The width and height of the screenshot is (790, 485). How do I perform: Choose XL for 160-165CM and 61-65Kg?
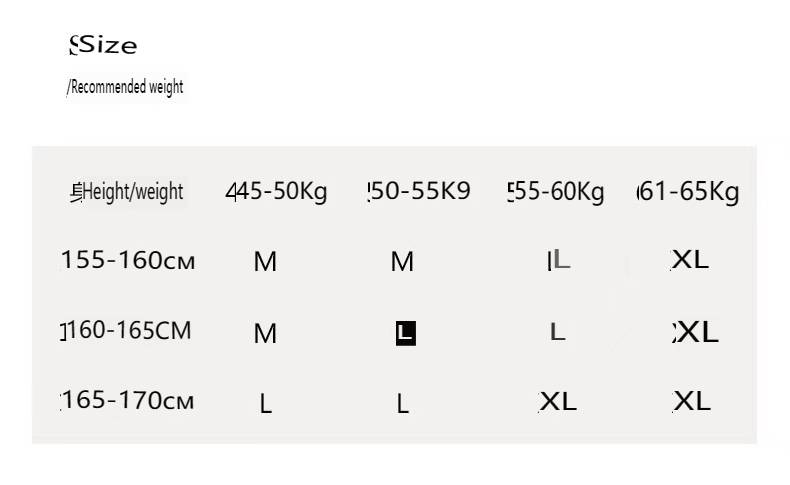696,332
